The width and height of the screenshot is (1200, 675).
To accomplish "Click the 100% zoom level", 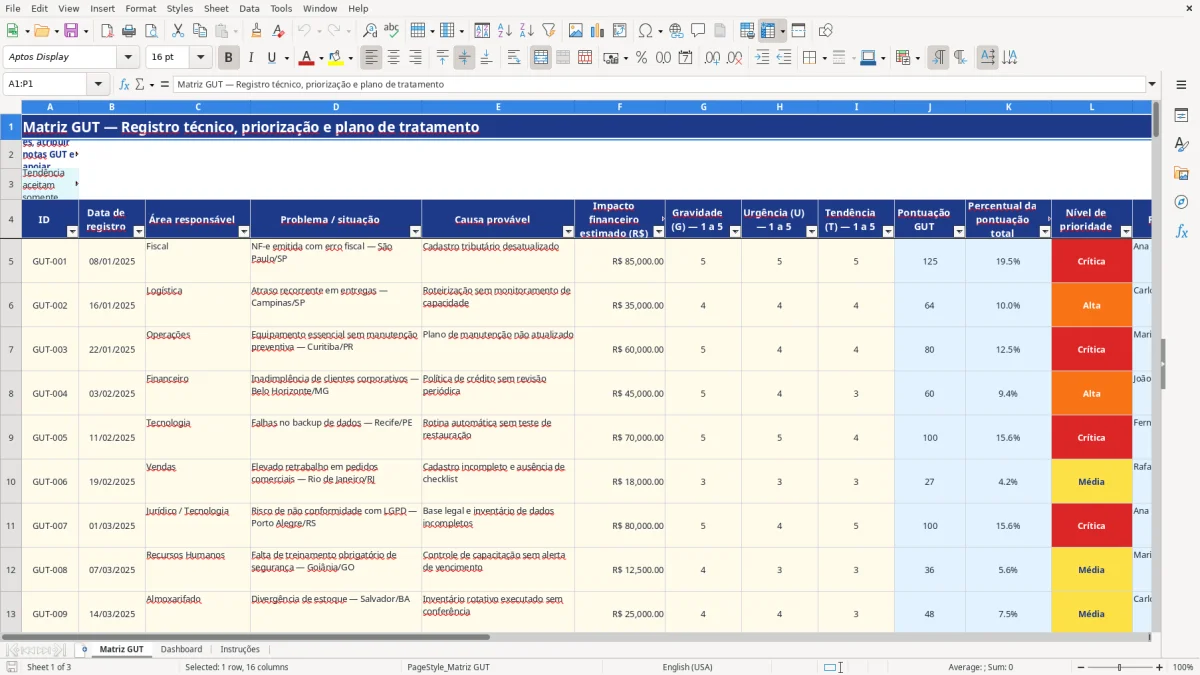I will pyautogui.click(x=1183, y=667).
